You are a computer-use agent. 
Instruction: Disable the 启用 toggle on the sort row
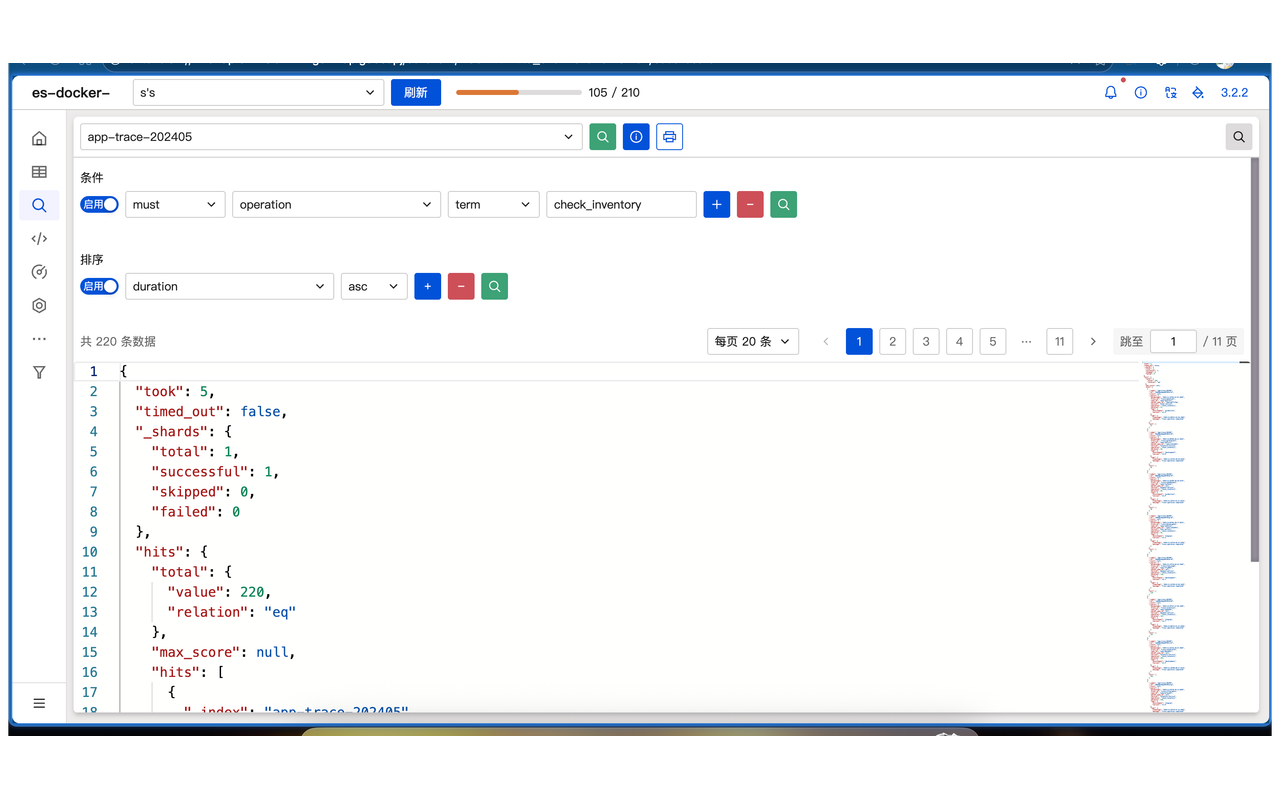coord(99,286)
